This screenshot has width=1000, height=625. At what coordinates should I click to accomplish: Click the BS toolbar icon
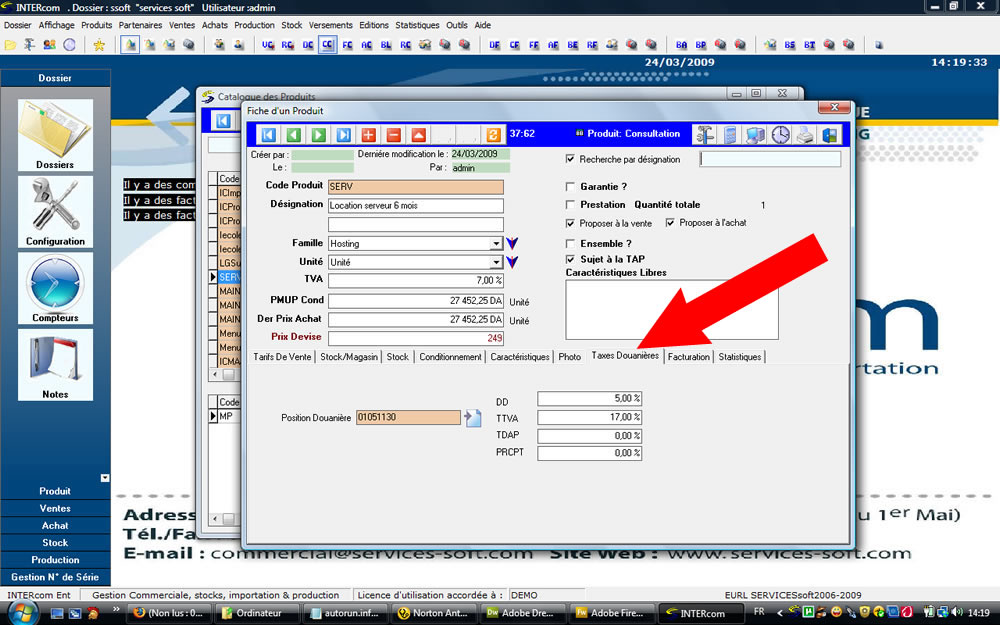tap(790, 45)
